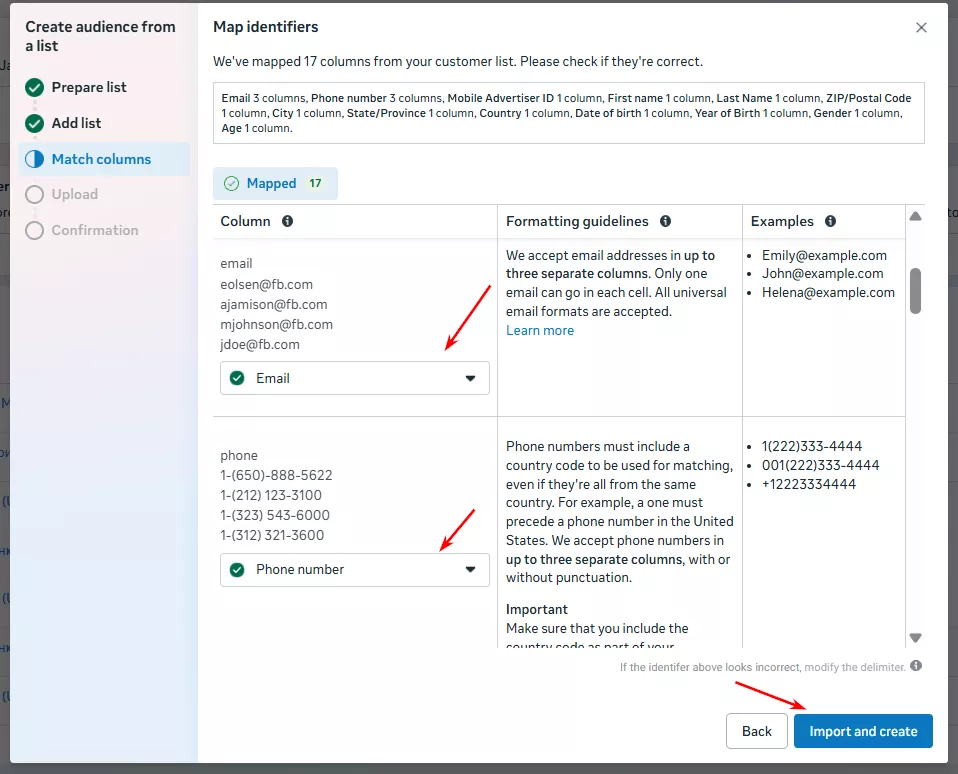Screen dimensions: 958x774
Task: Open the Learn more link for email formatting
Action: click(540, 330)
